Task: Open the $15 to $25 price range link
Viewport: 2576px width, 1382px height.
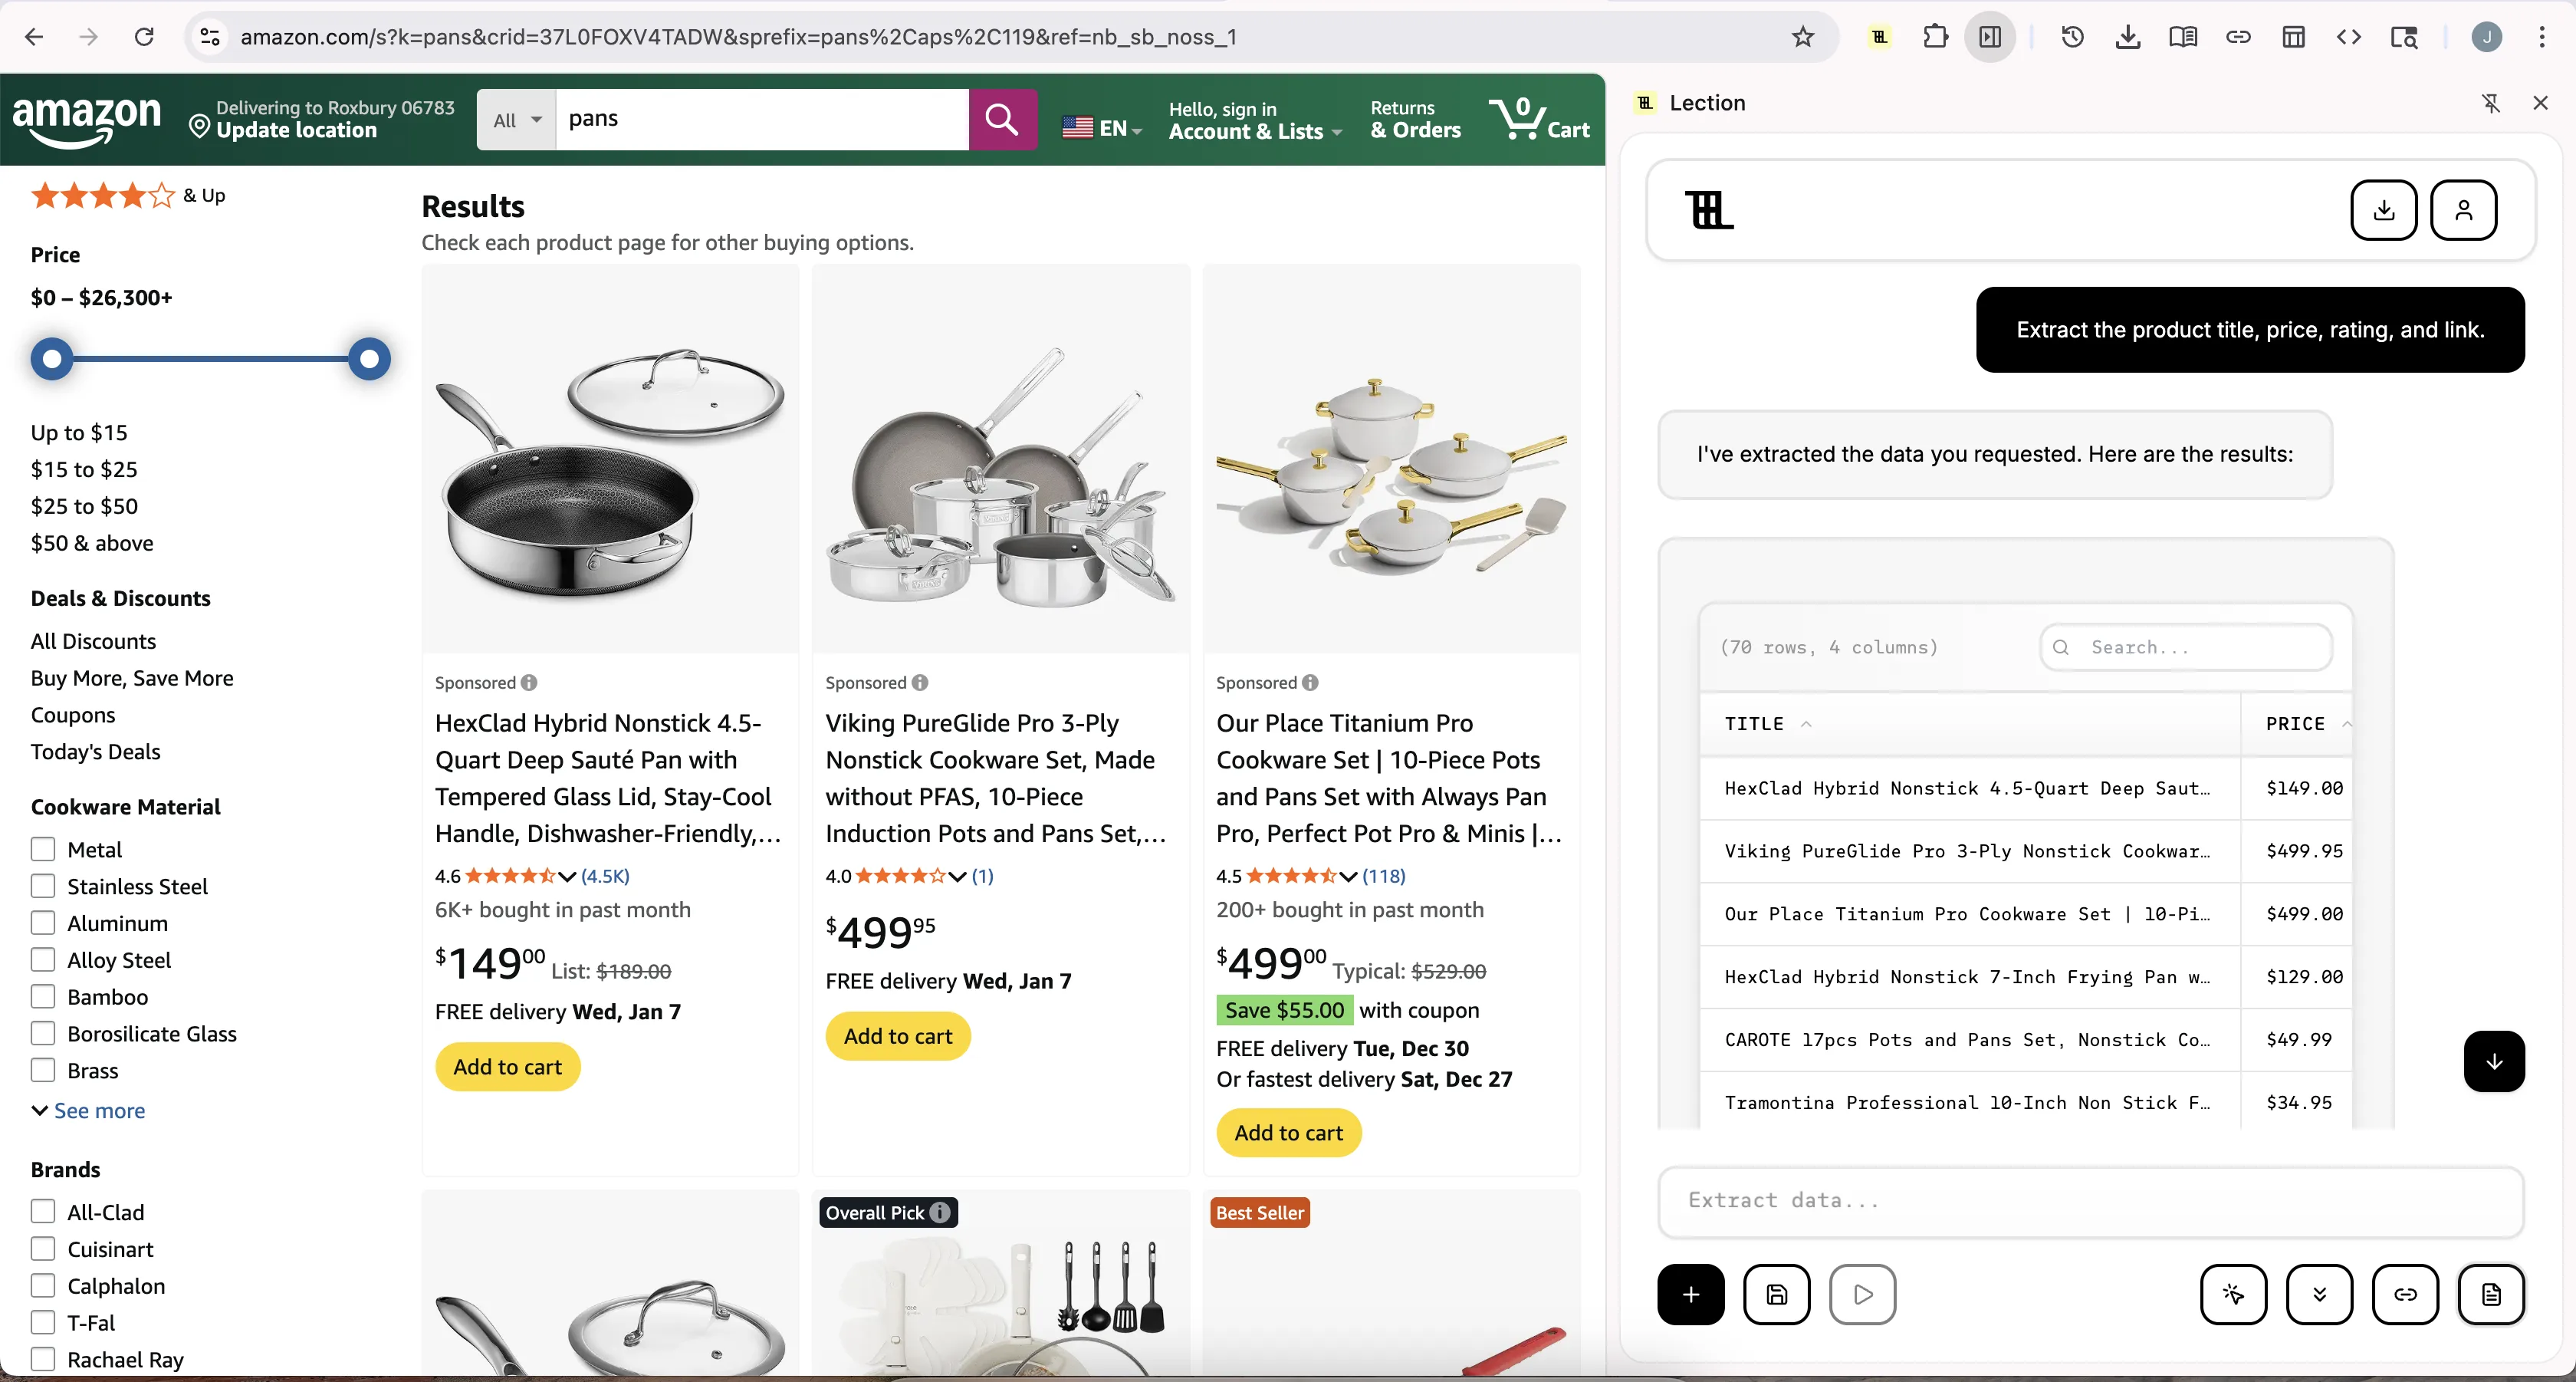Action: tap(84, 469)
